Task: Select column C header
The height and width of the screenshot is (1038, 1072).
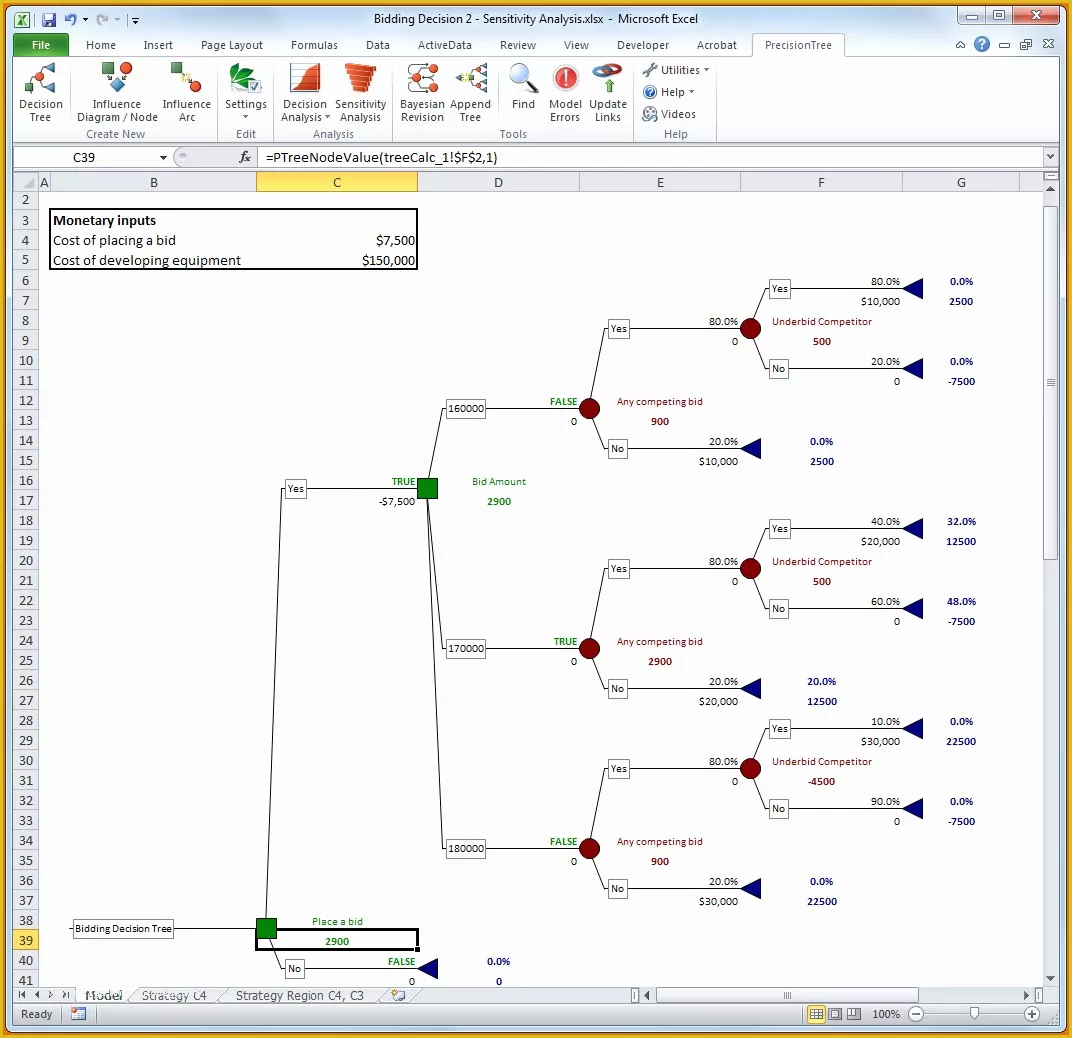Action: pyautogui.click(x=336, y=183)
